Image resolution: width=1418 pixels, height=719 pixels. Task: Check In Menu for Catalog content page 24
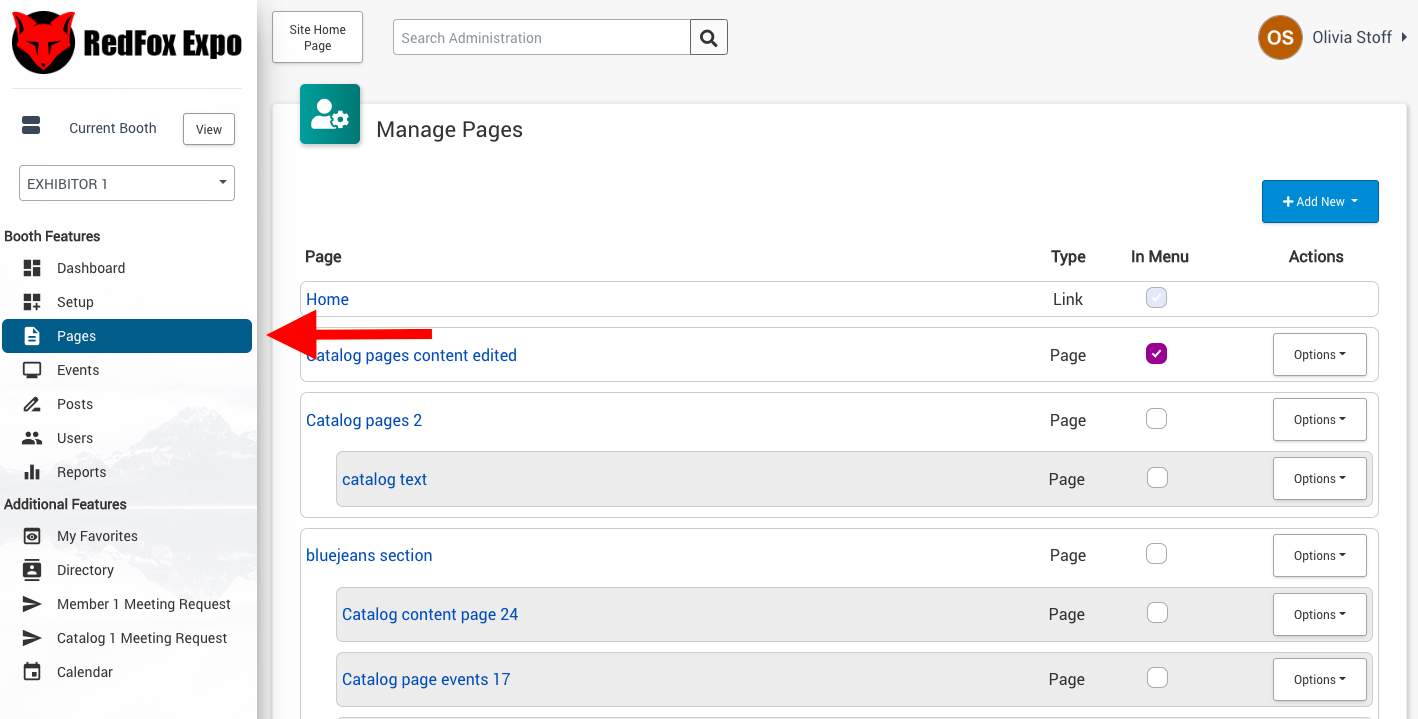coord(1157,612)
